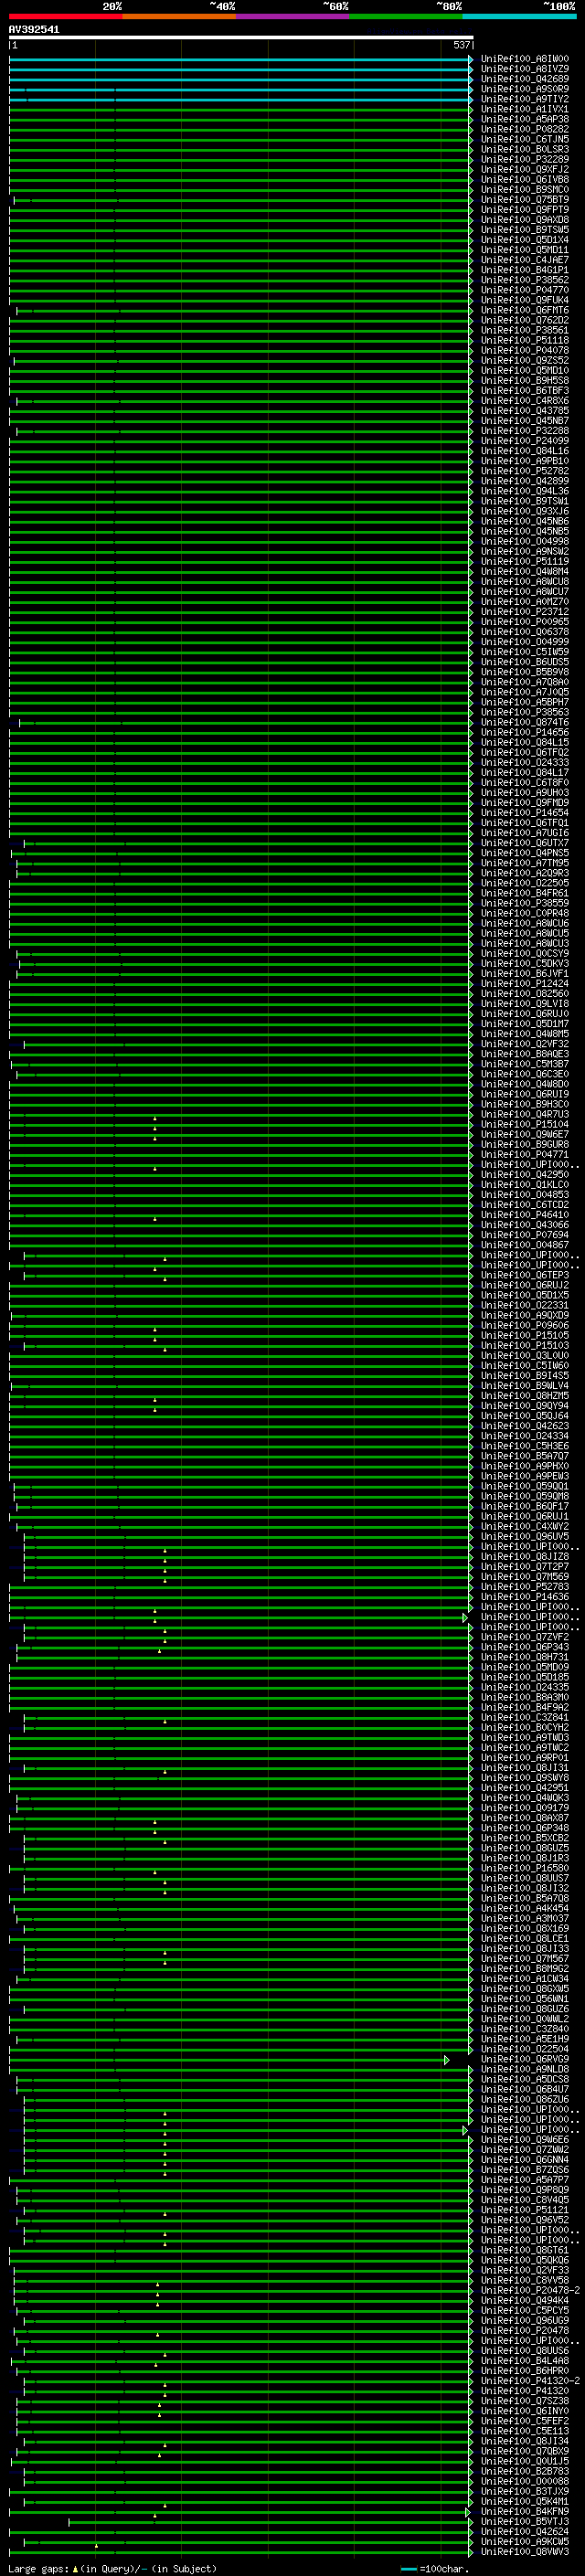Click the UniRef100_P23712 entry
This screenshot has height=2576, width=585.
525,612
